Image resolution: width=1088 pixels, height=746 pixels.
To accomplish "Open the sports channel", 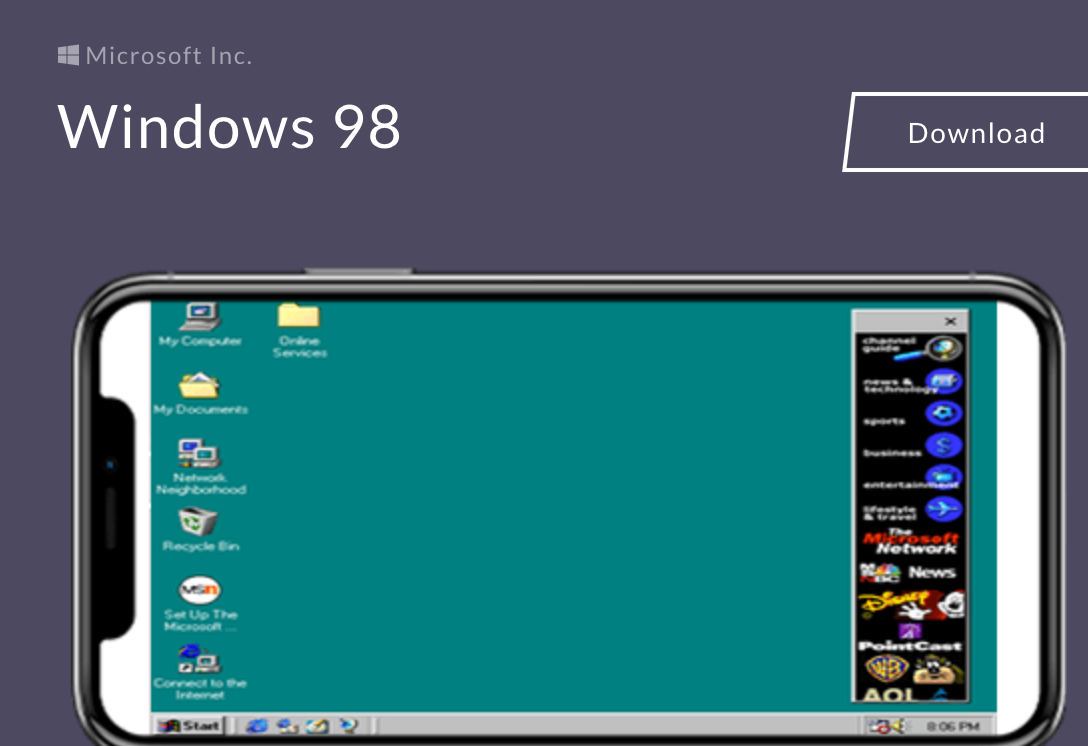I will point(911,414).
